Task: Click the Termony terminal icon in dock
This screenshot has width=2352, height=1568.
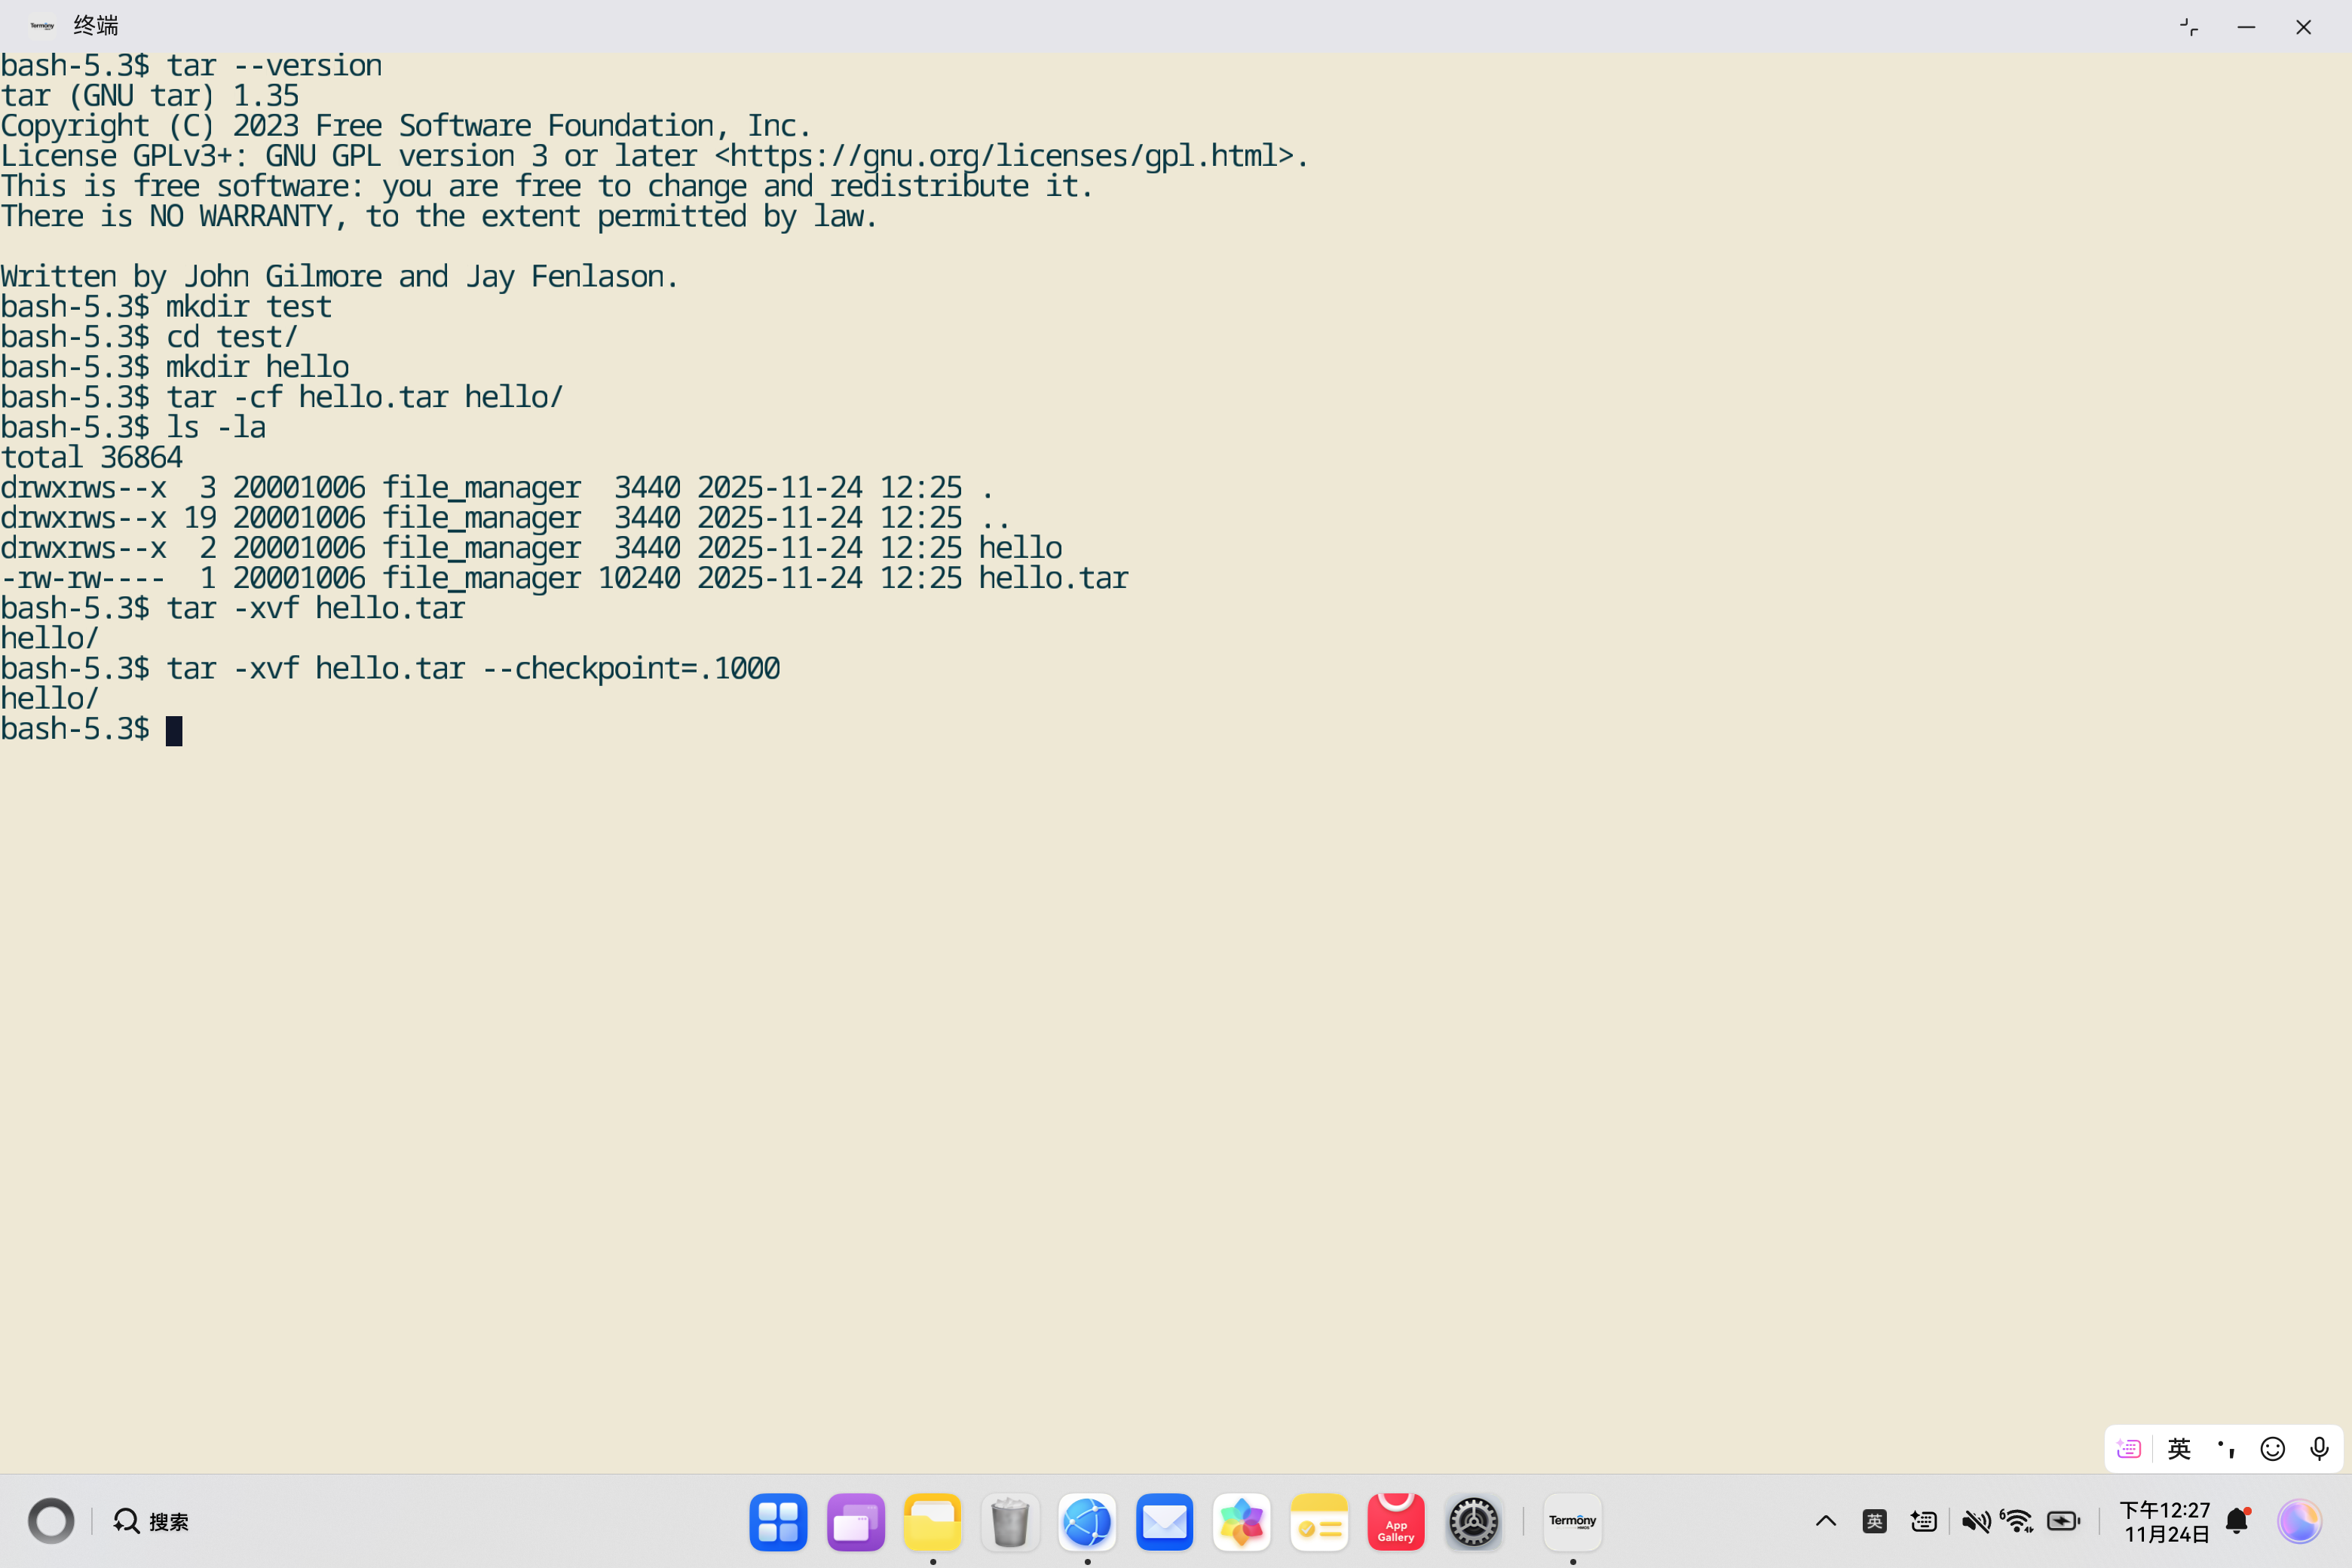Action: point(1572,1521)
